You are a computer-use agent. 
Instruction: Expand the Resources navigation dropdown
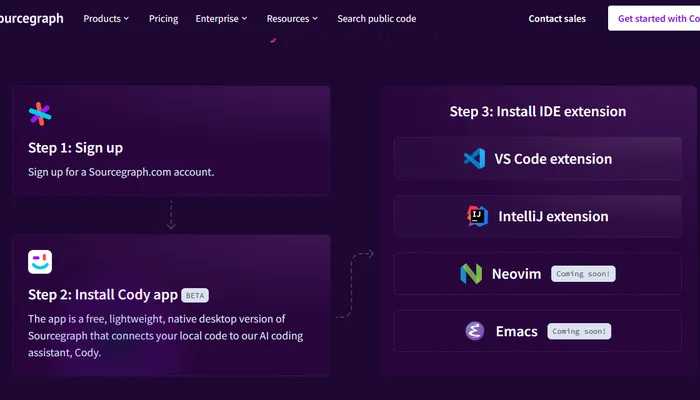(292, 18)
